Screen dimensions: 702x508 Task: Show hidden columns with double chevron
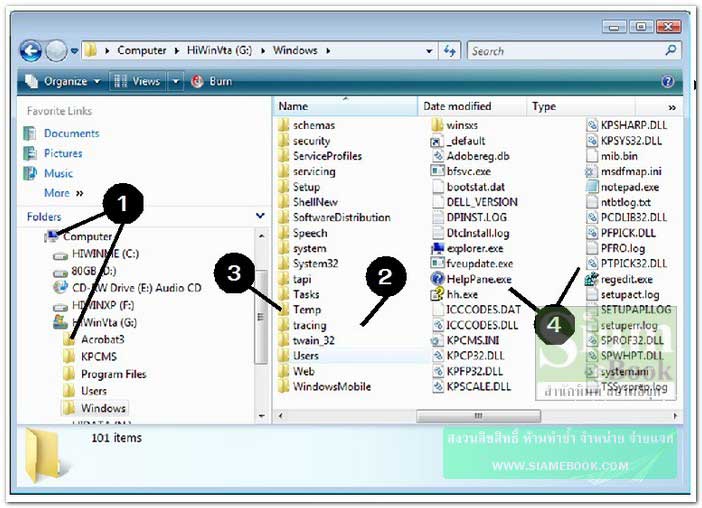[x=672, y=107]
